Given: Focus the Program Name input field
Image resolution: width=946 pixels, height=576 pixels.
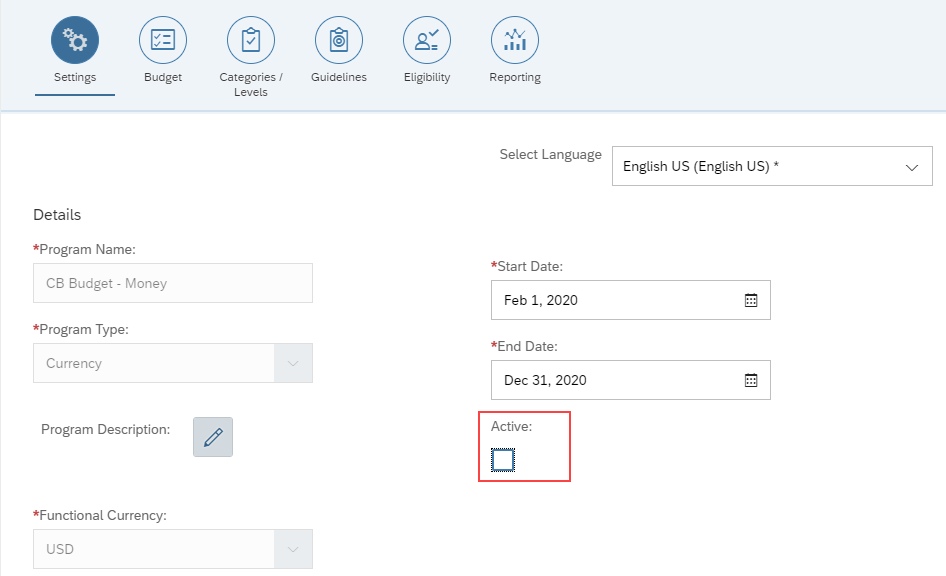Looking at the screenshot, I should [x=173, y=283].
